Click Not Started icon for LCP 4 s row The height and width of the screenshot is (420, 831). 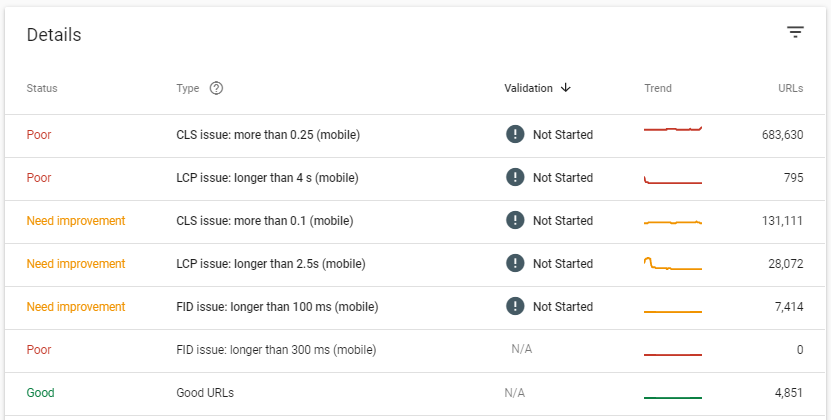(x=515, y=178)
